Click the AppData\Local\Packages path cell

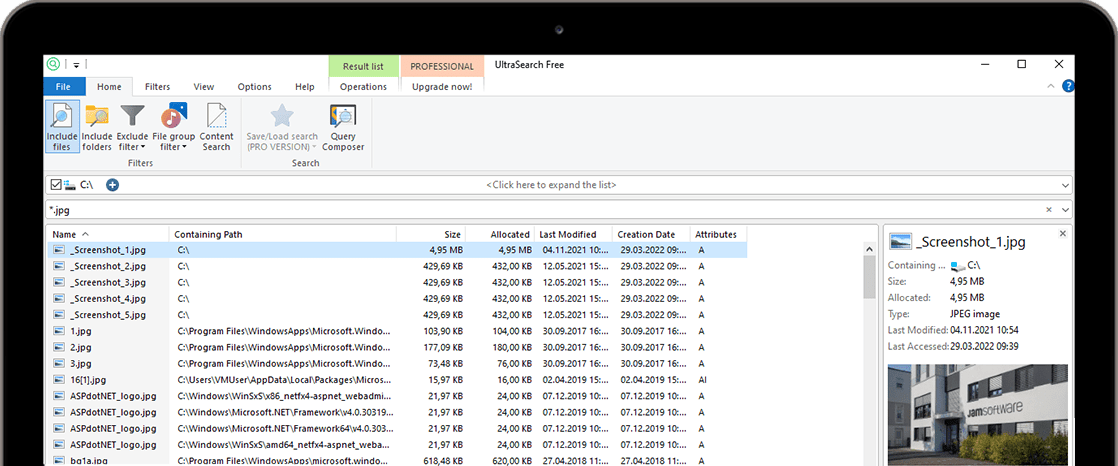coord(284,380)
